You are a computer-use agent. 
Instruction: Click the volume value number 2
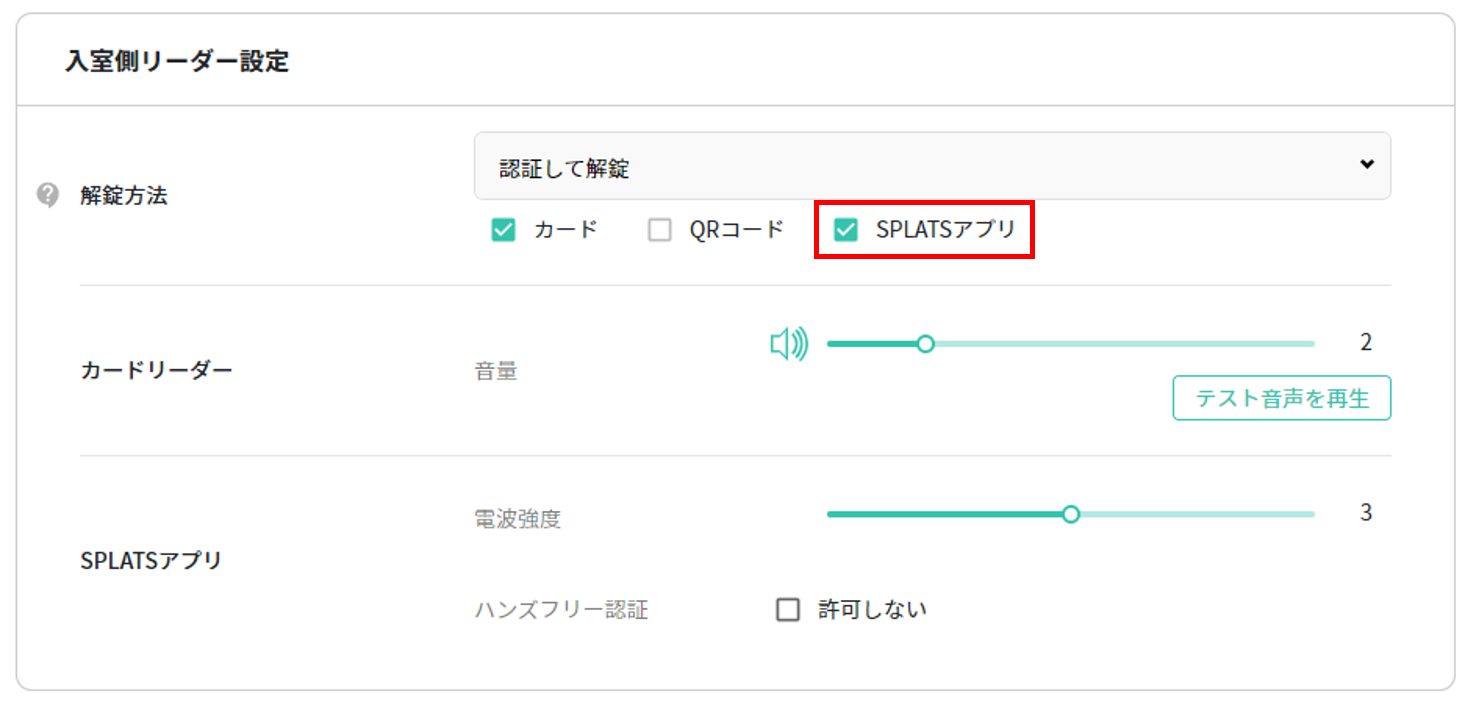[1366, 342]
